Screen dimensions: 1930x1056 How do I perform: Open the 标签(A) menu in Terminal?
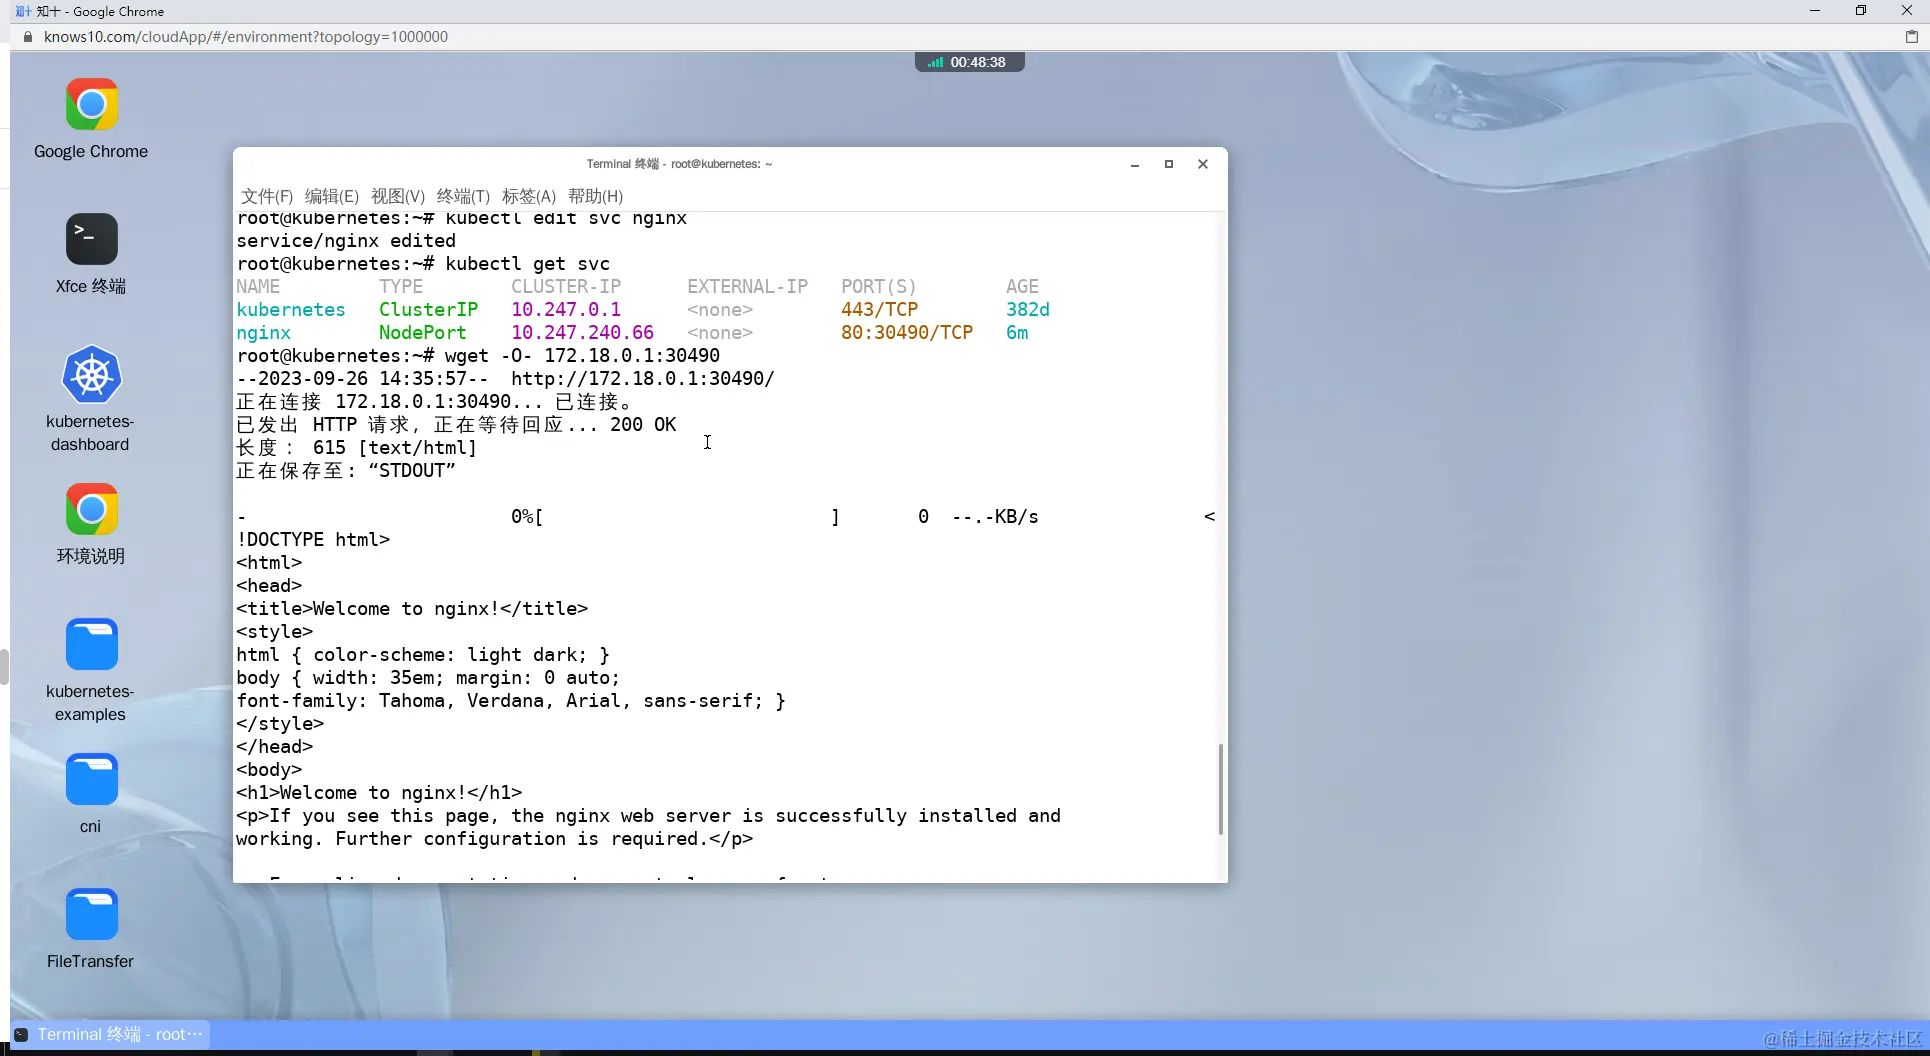pyautogui.click(x=529, y=196)
